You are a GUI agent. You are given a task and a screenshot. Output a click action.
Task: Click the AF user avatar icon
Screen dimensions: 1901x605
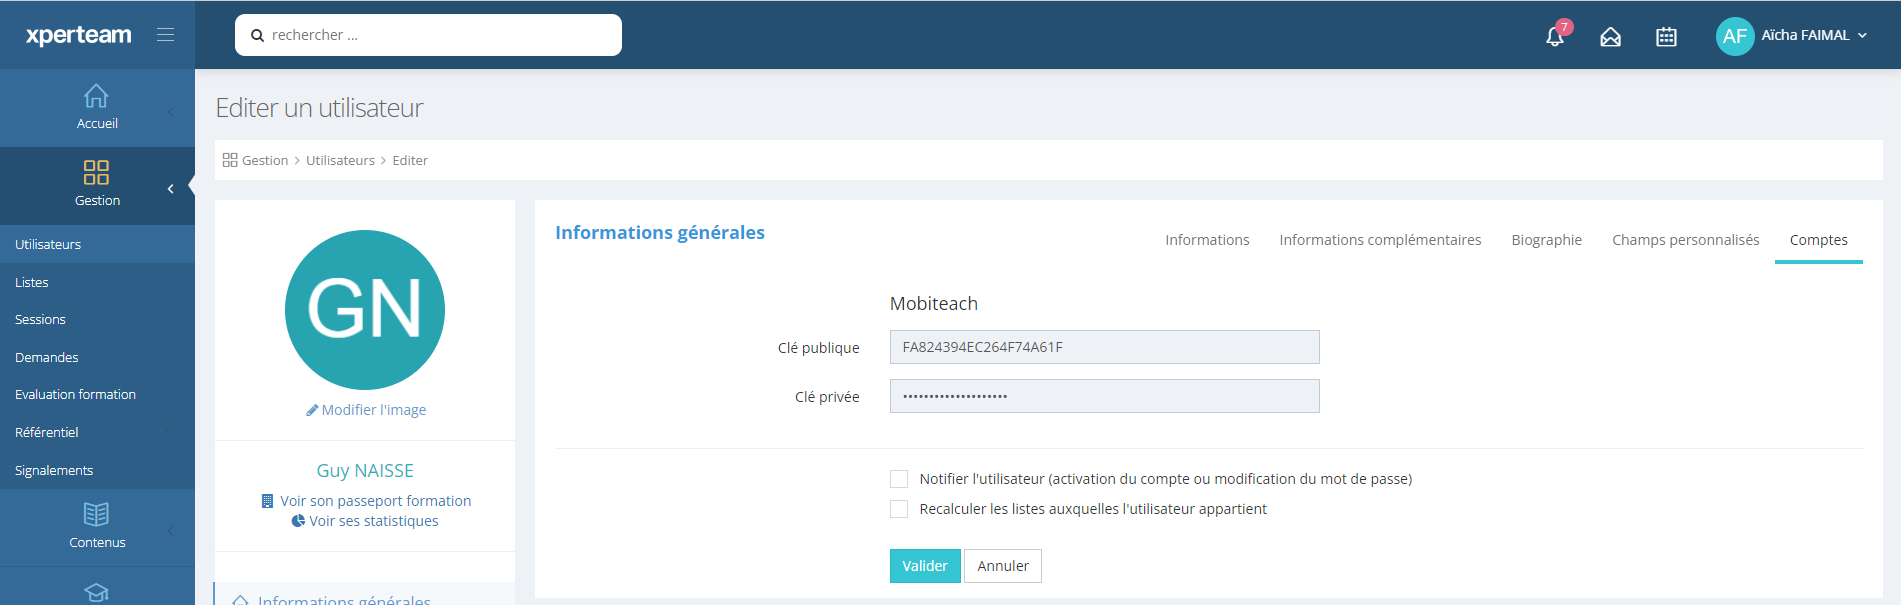(1735, 36)
